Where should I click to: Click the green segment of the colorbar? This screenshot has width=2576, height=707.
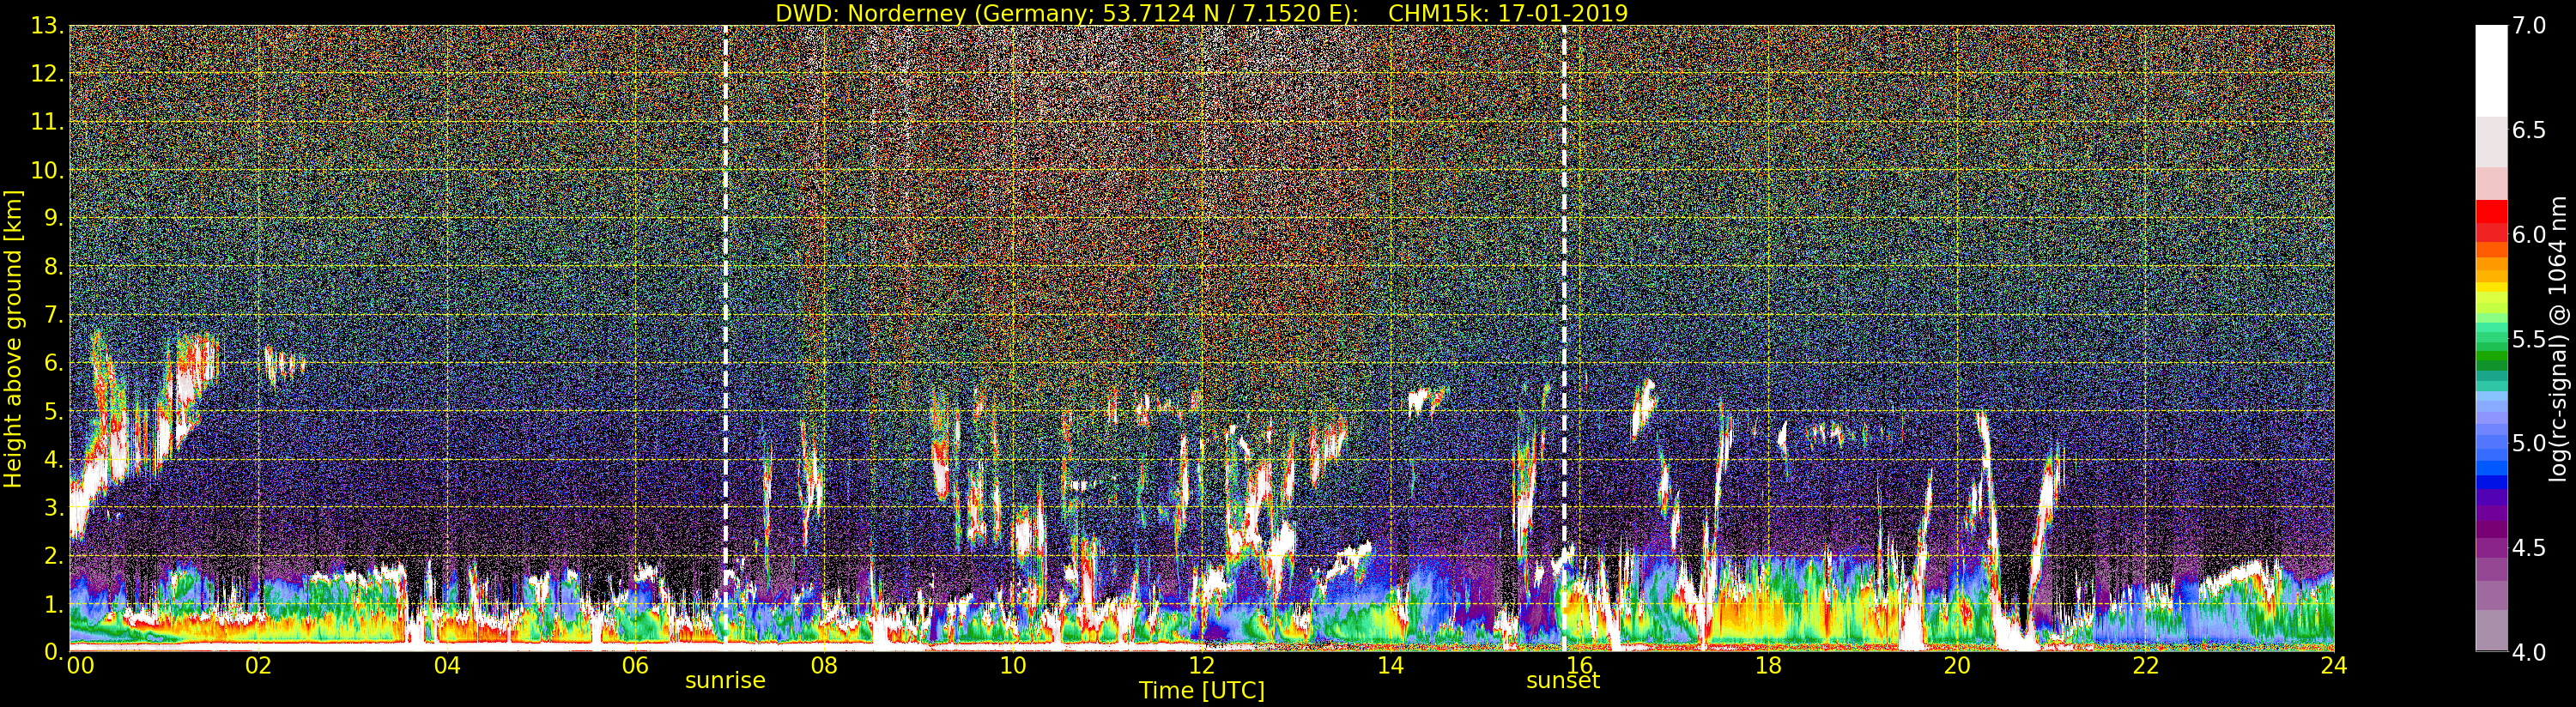tap(2491, 355)
